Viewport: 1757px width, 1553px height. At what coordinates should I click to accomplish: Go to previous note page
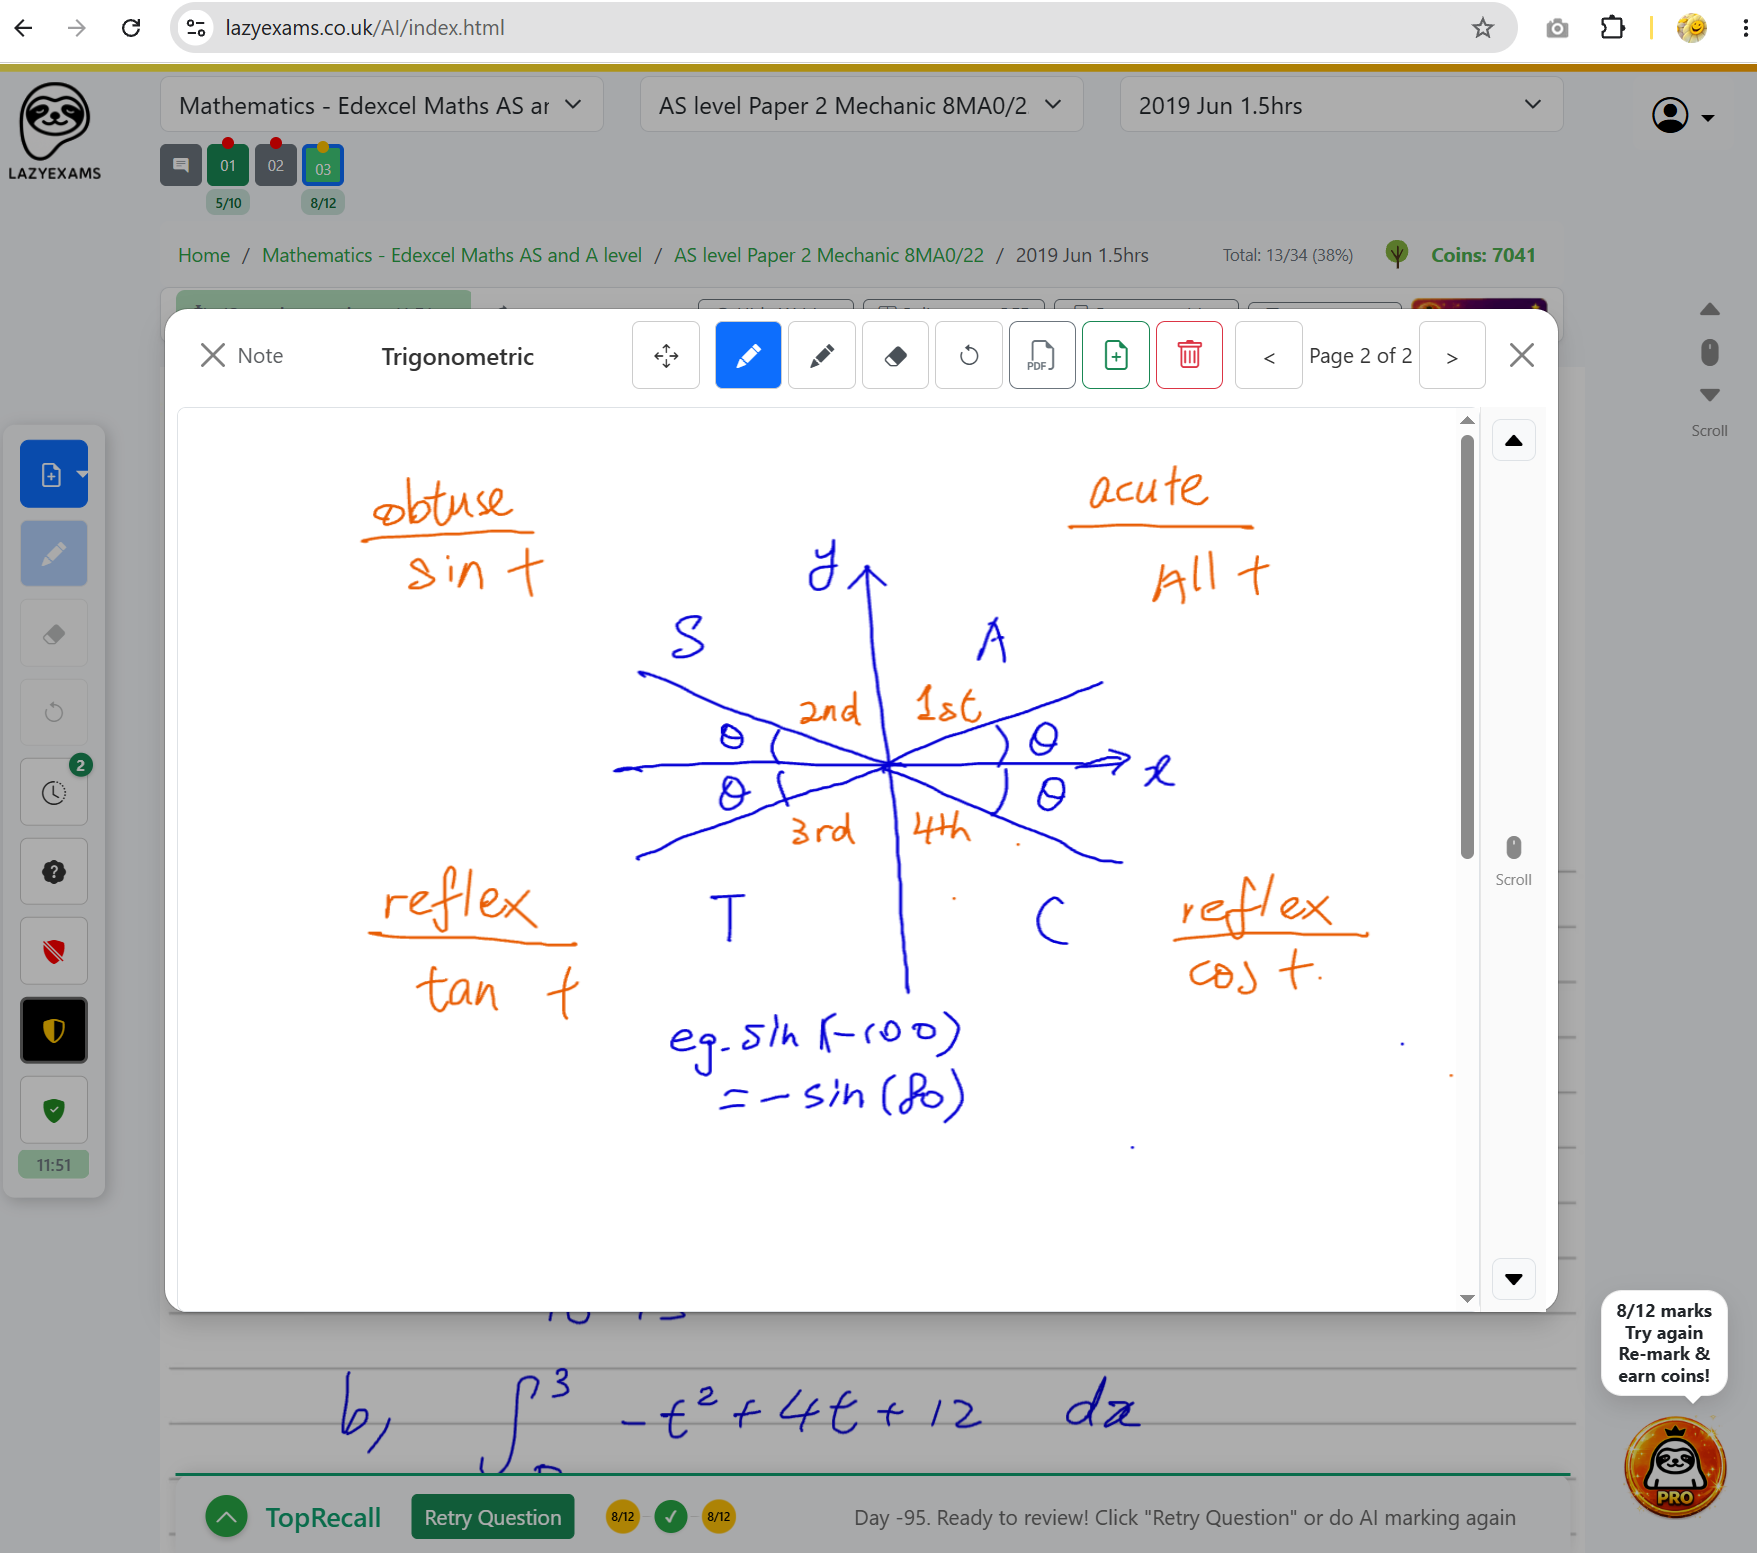[1269, 355]
